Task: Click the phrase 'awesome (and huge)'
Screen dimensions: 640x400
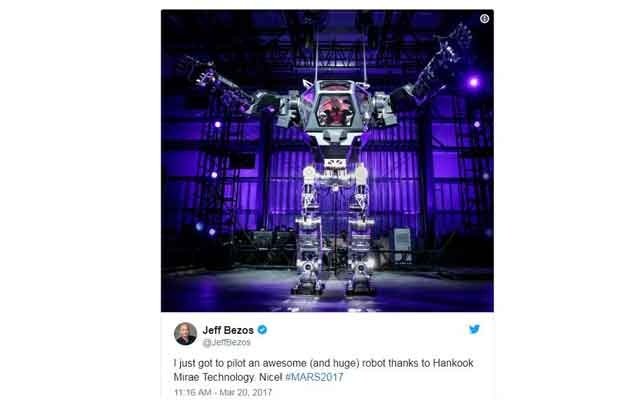Action: (x=311, y=363)
